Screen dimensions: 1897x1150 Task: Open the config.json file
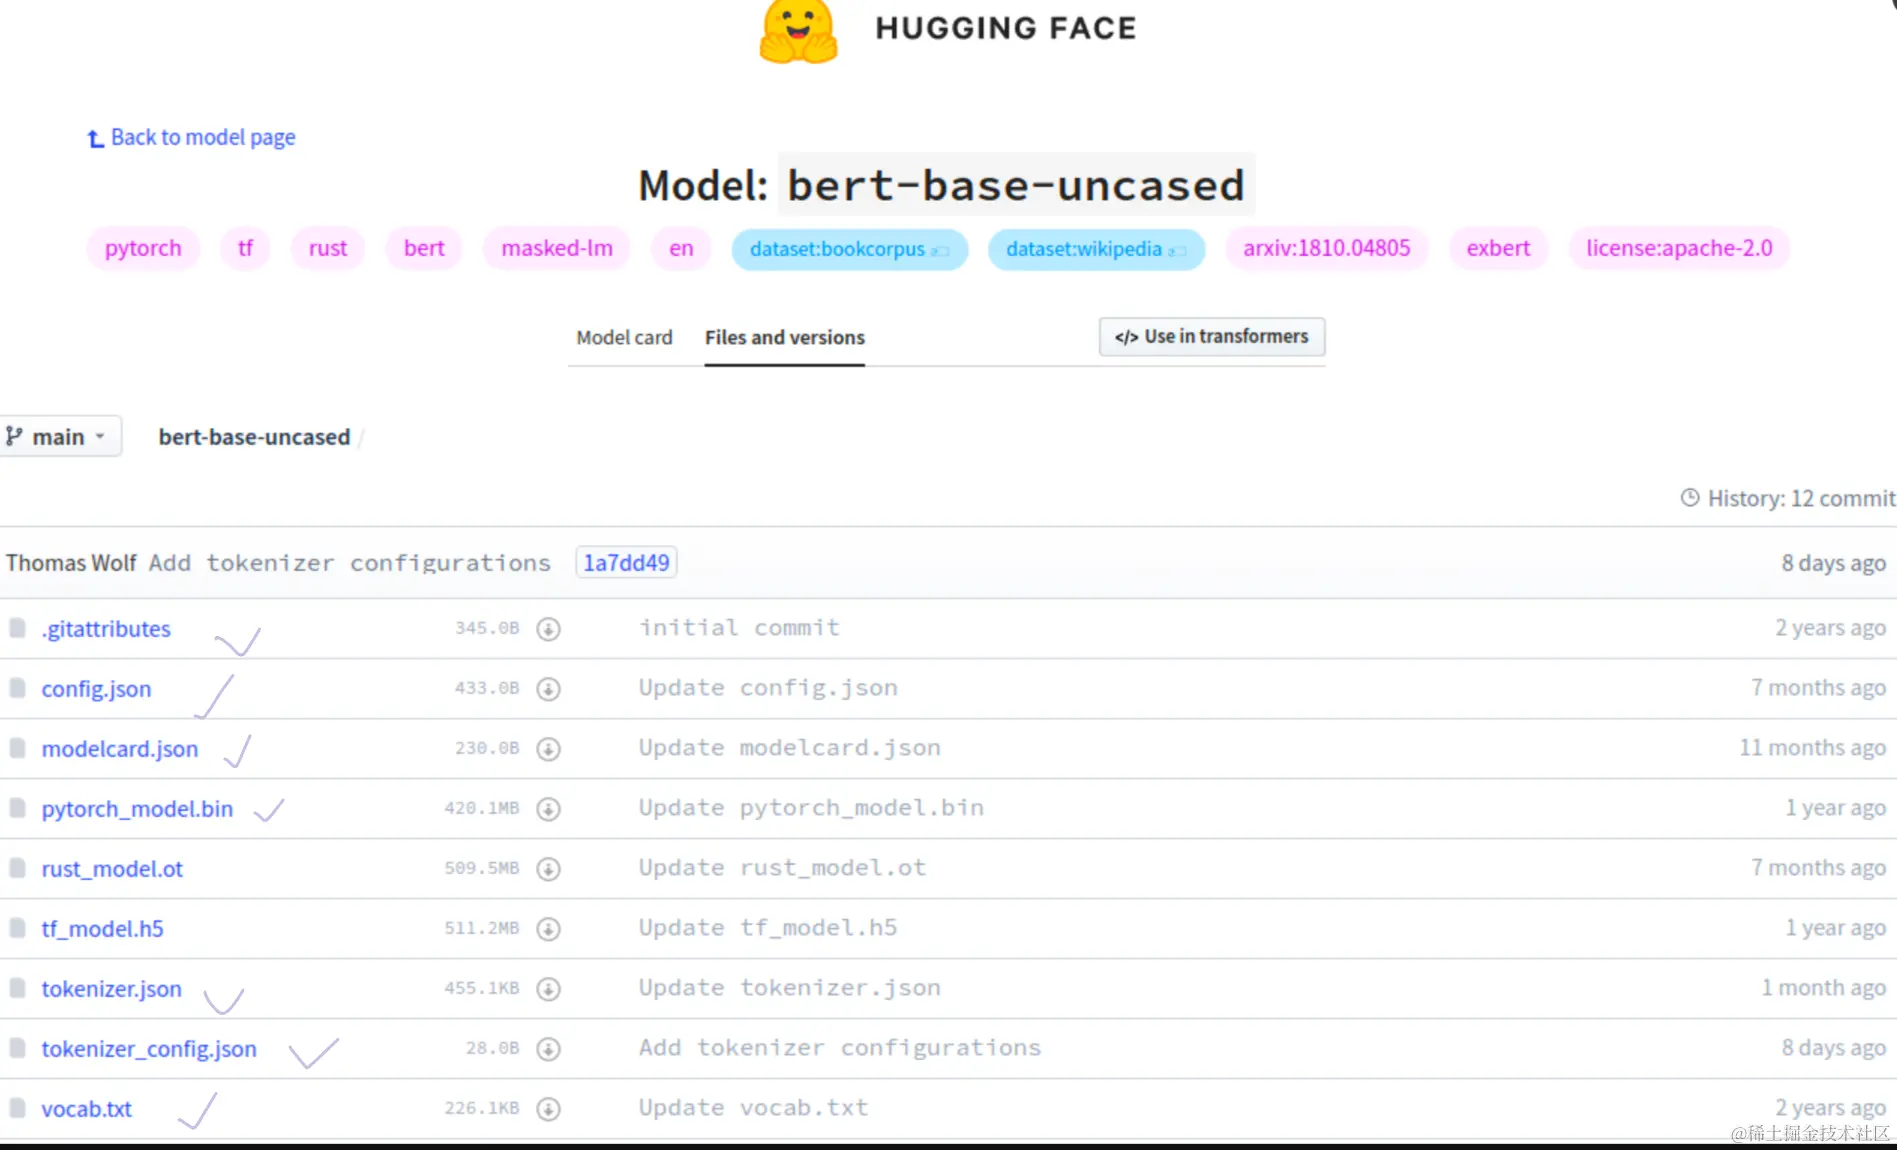(96, 689)
